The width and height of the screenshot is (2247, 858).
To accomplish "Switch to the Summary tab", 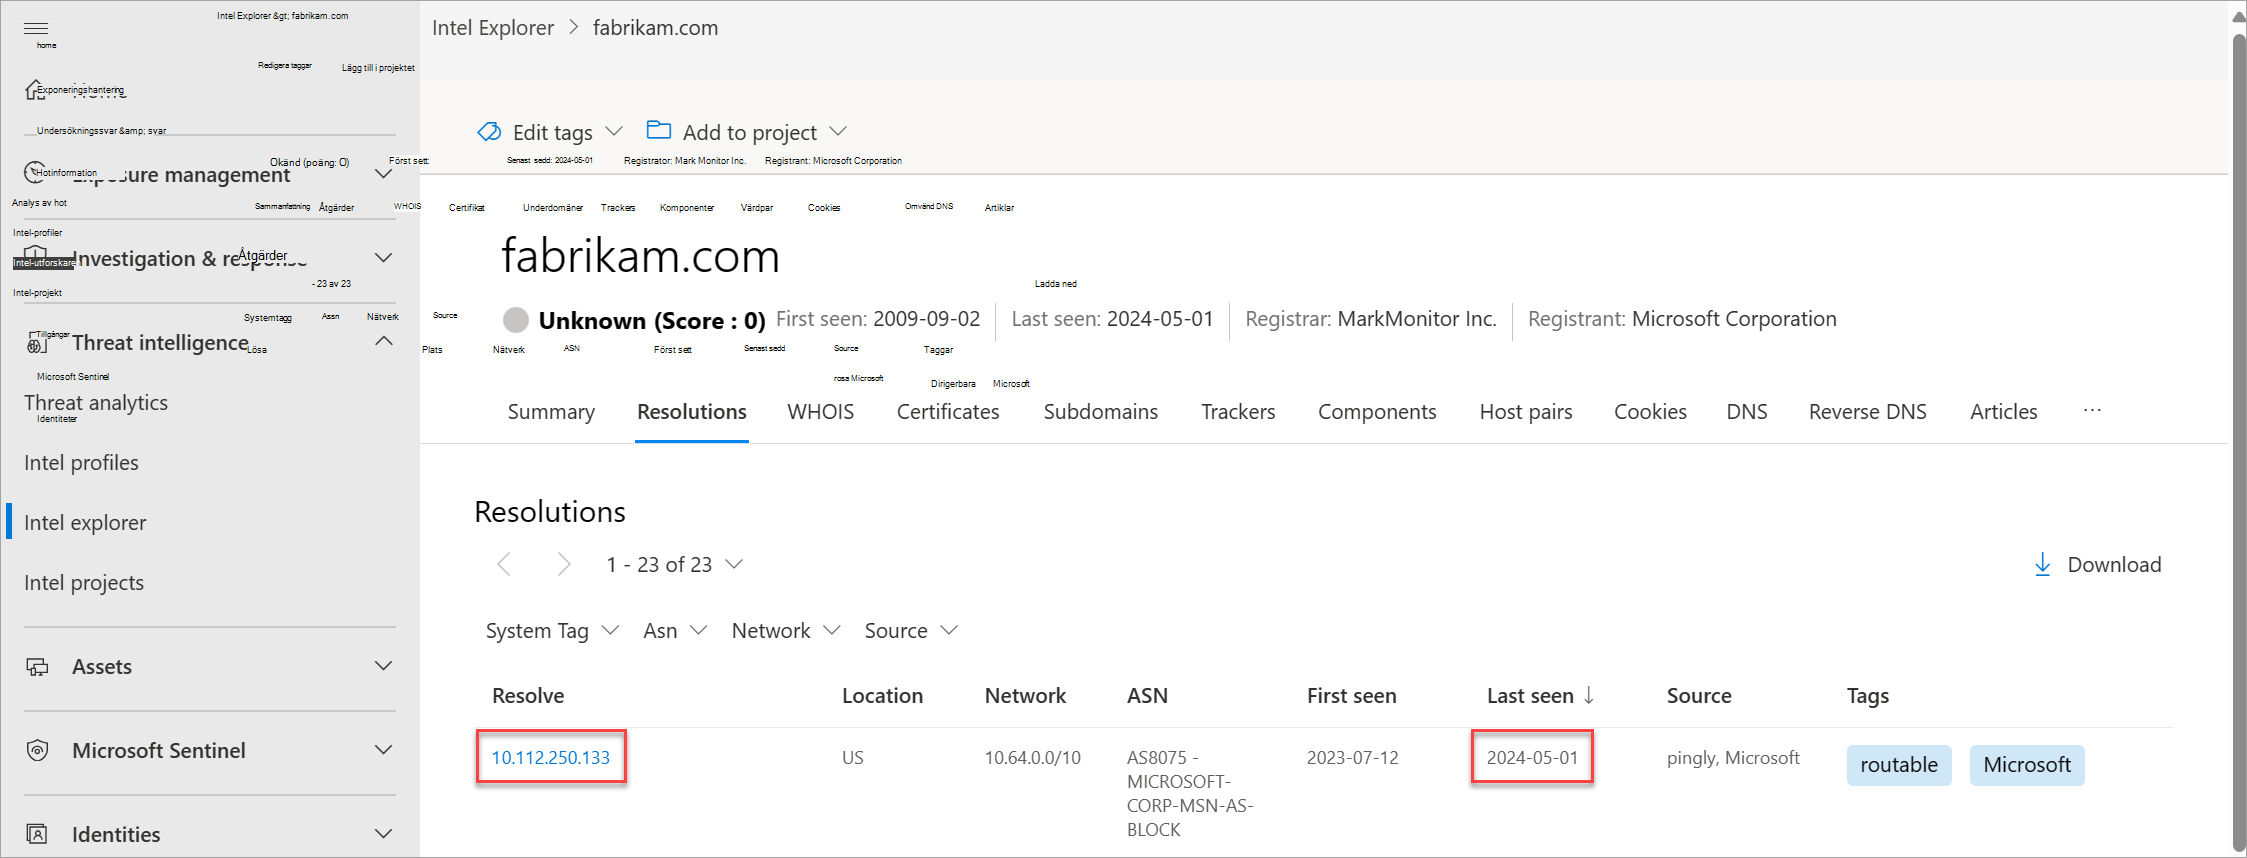I will coord(551,412).
